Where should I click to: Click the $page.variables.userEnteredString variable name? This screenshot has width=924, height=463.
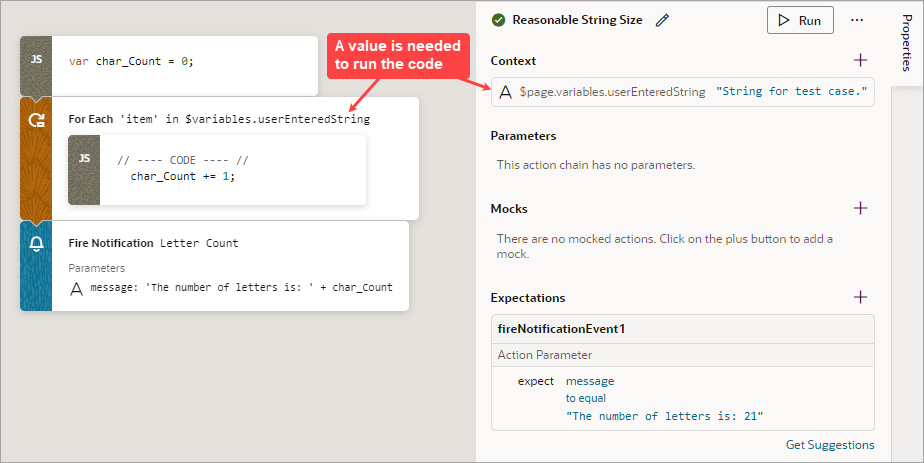click(612, 92)
